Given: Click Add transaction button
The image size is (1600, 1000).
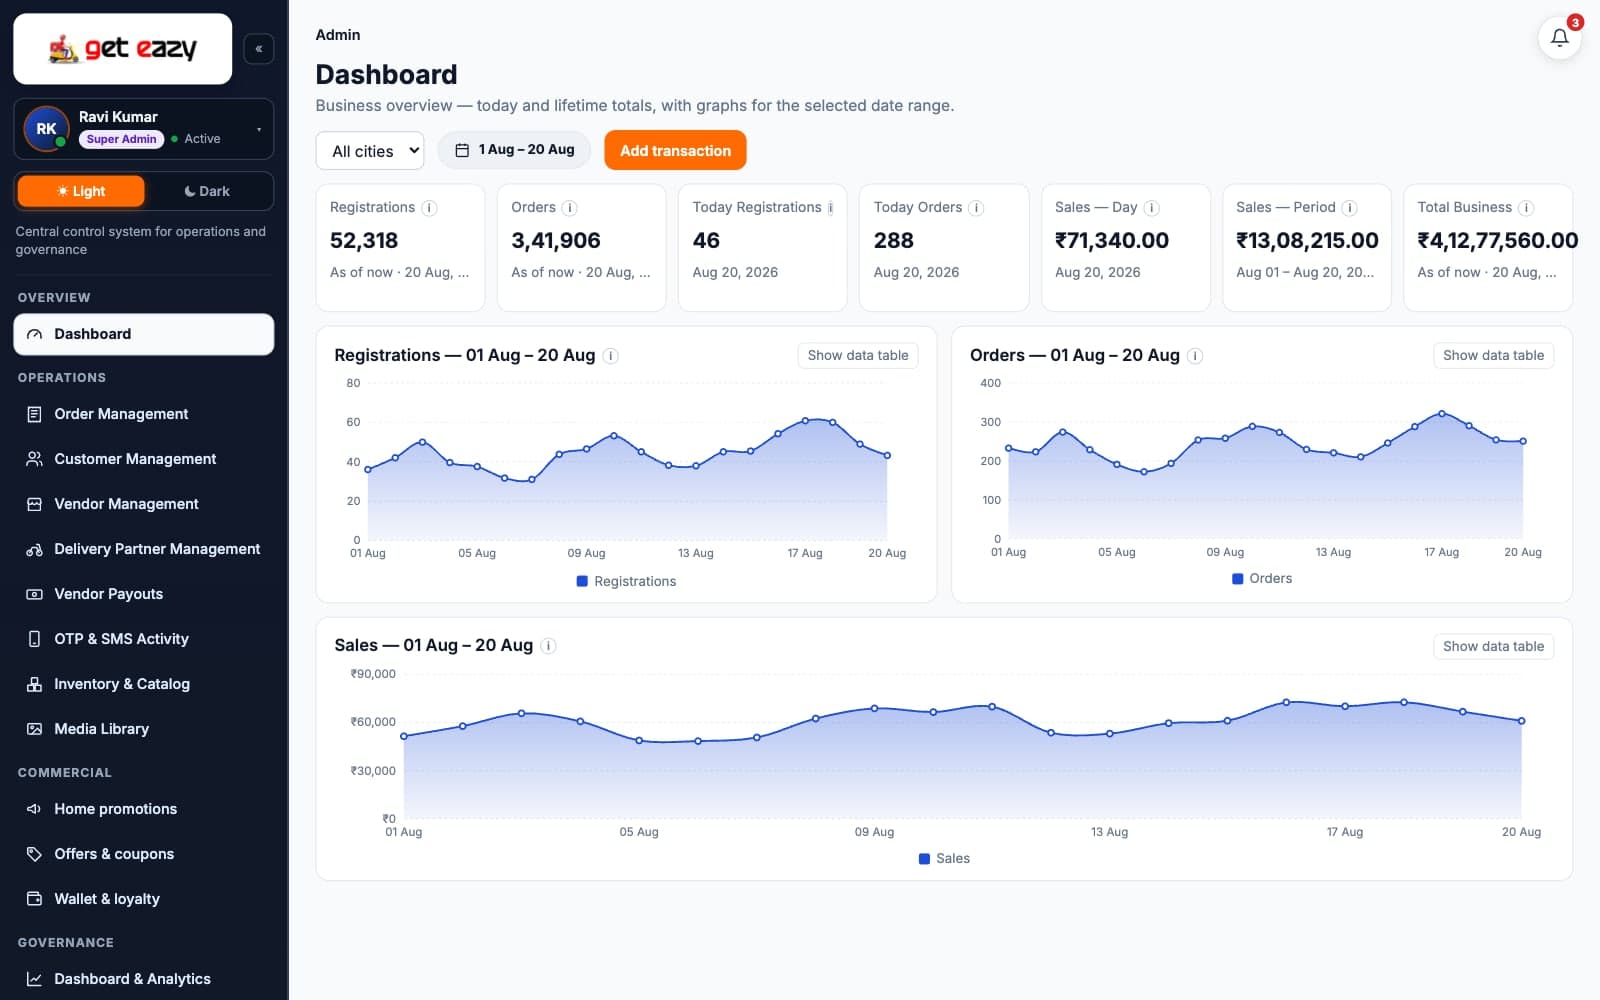Looking at the screenshot, I should 675,150.
